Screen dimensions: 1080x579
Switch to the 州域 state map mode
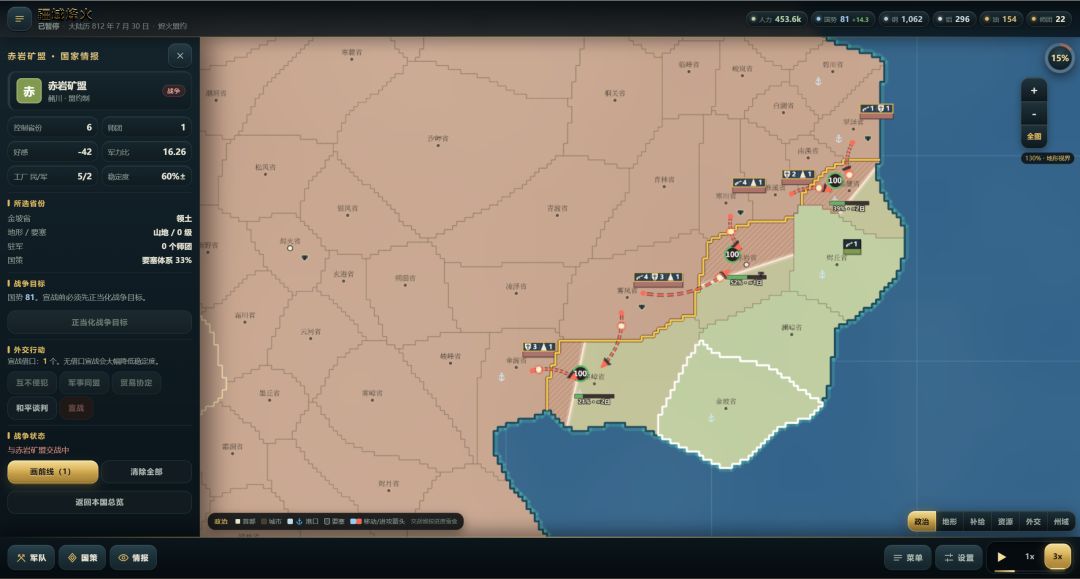[1061, 522]
